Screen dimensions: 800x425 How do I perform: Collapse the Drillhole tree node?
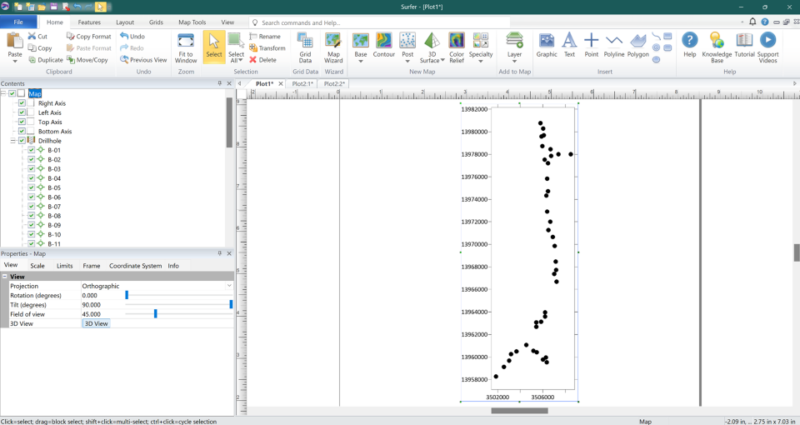[13, 140]
